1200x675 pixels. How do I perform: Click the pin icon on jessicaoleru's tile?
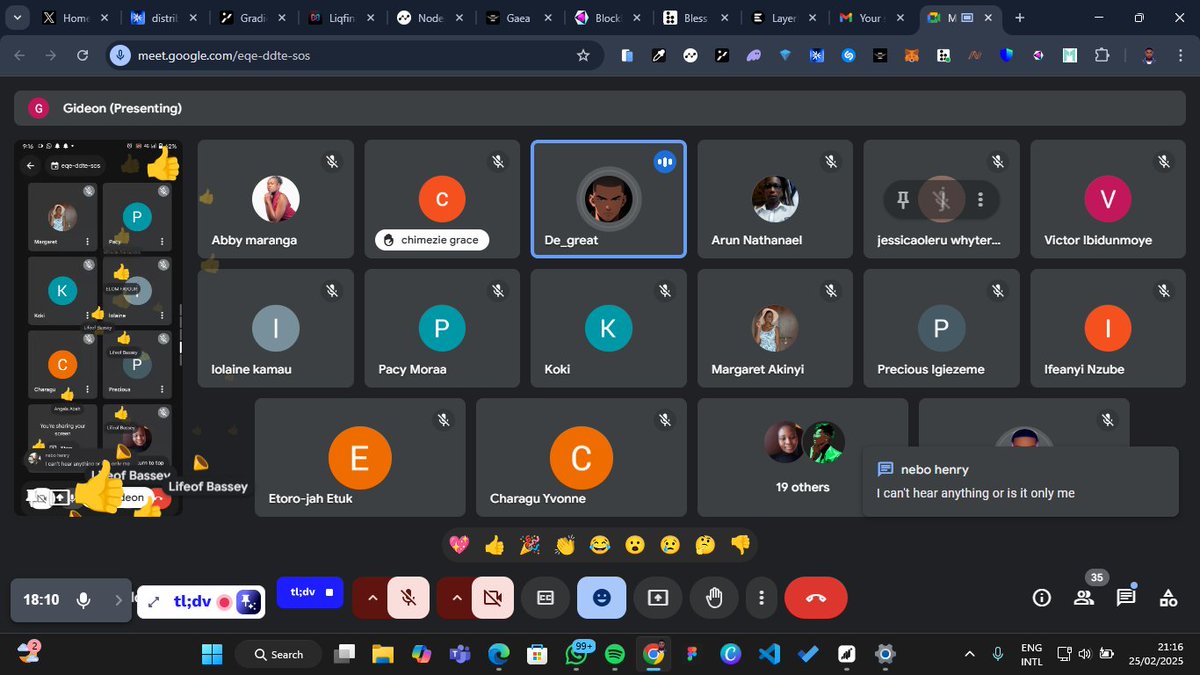click(x=902, y=199)
